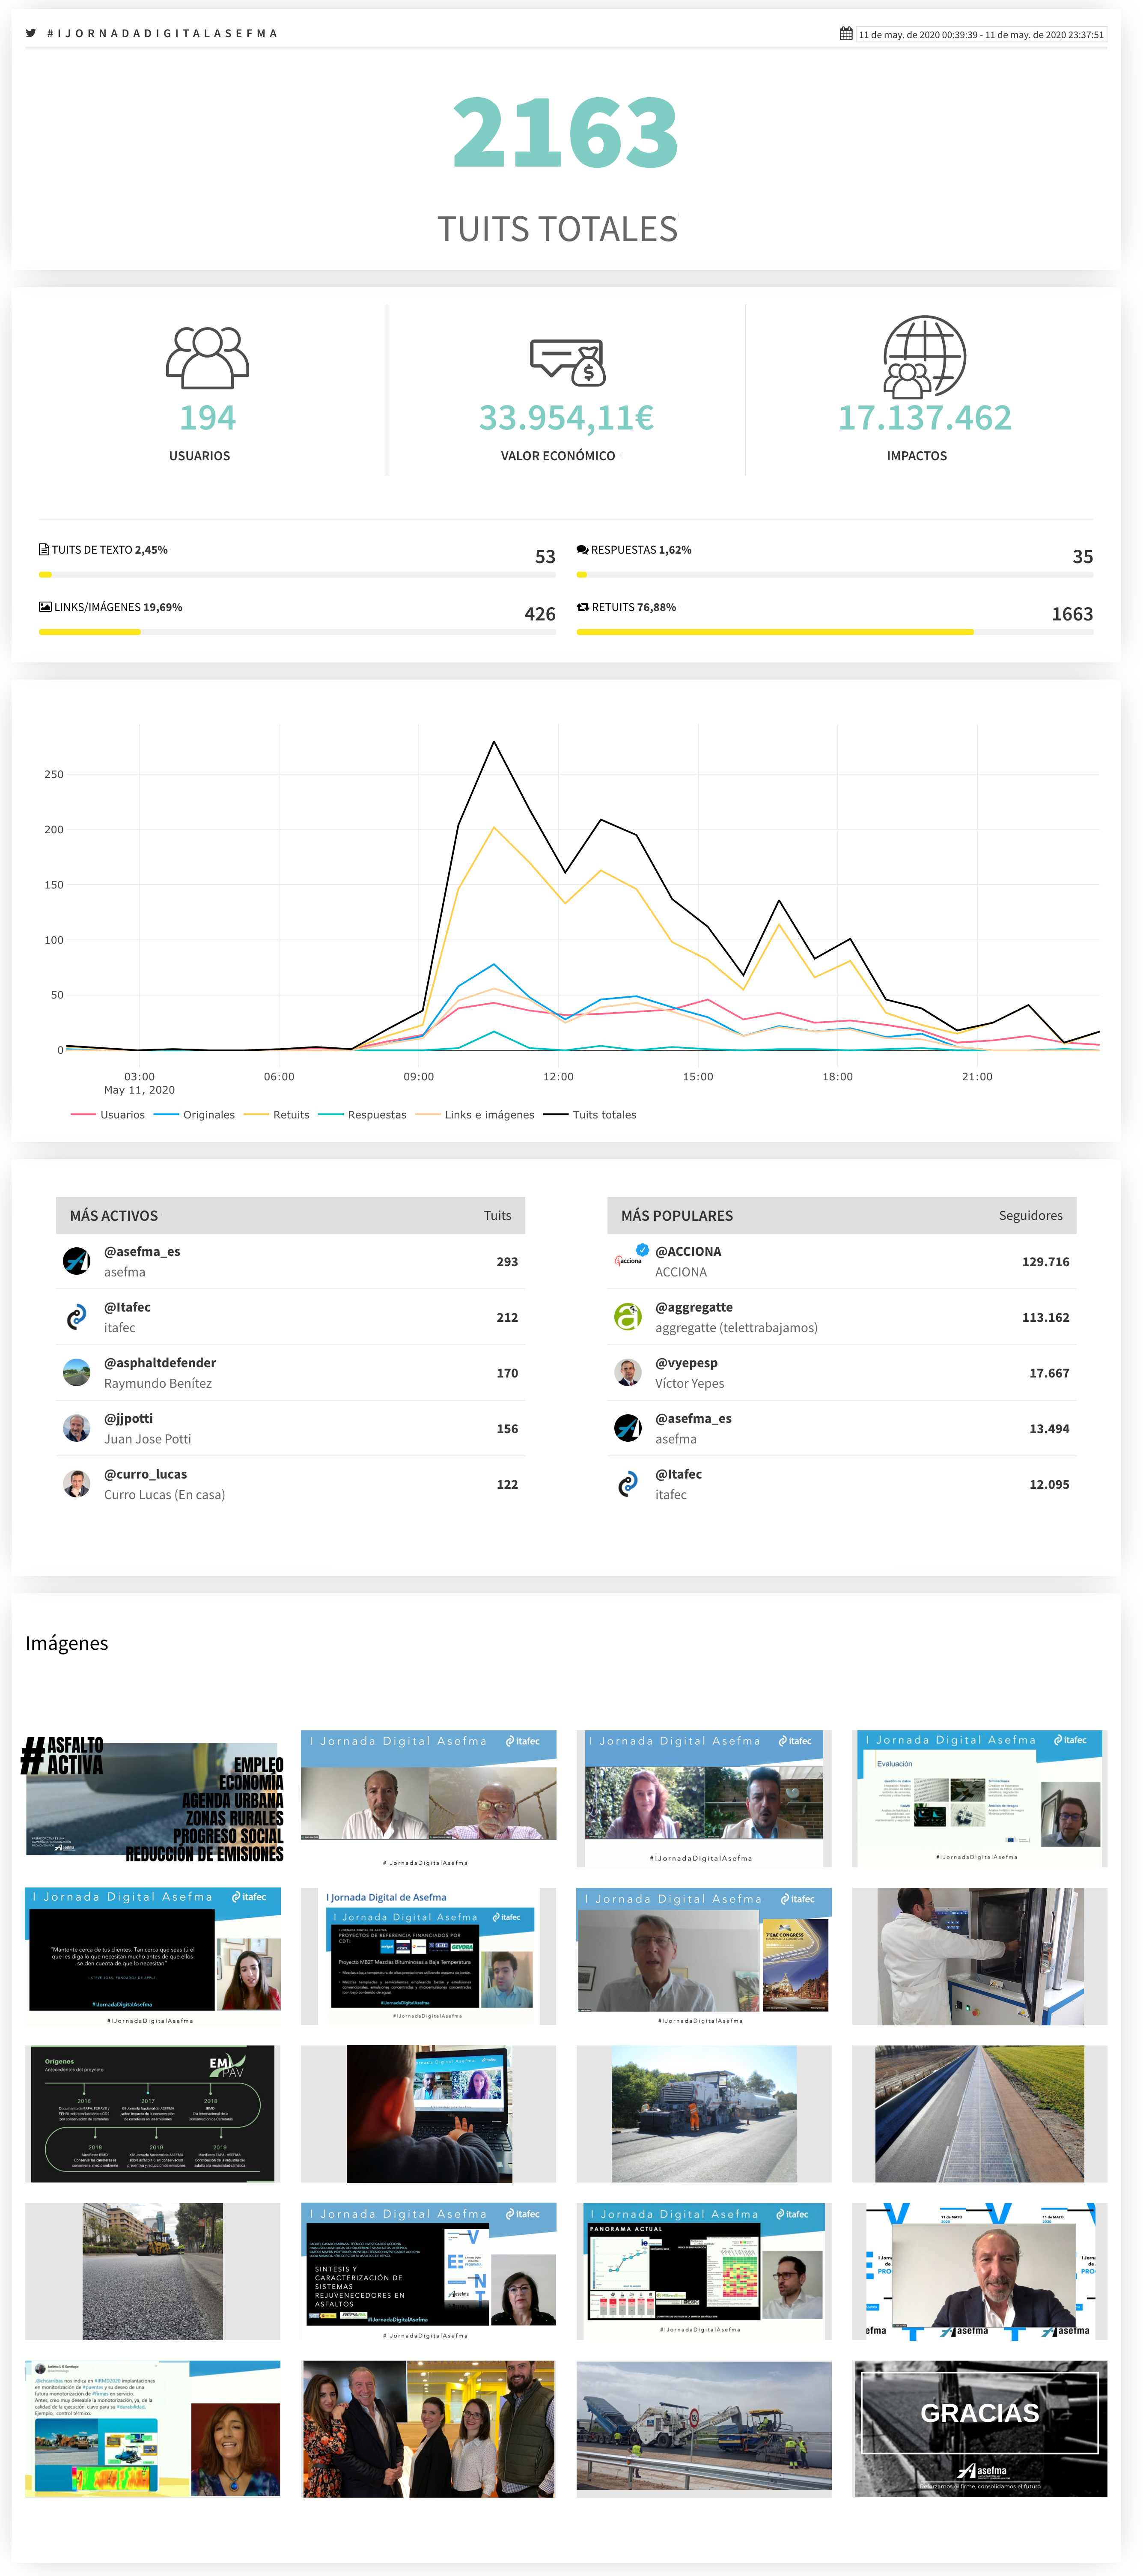Open the #AsfaltoActiva image thumbnail

coord(153,1798)
